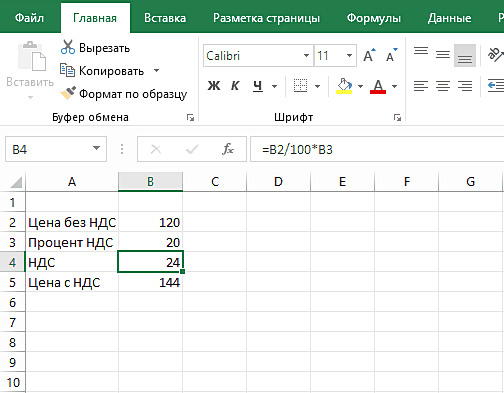This screenshot has width=504, height=393.
Task: Toggle underline formatting (Ч)
Action: click(x=257, y=86)
